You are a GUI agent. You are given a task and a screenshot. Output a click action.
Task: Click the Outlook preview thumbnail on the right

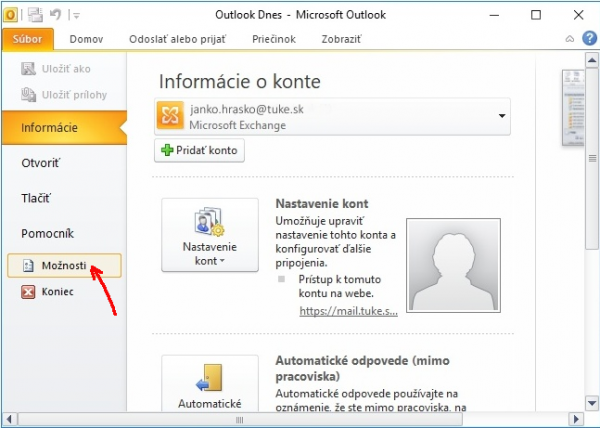coord(573,108)
